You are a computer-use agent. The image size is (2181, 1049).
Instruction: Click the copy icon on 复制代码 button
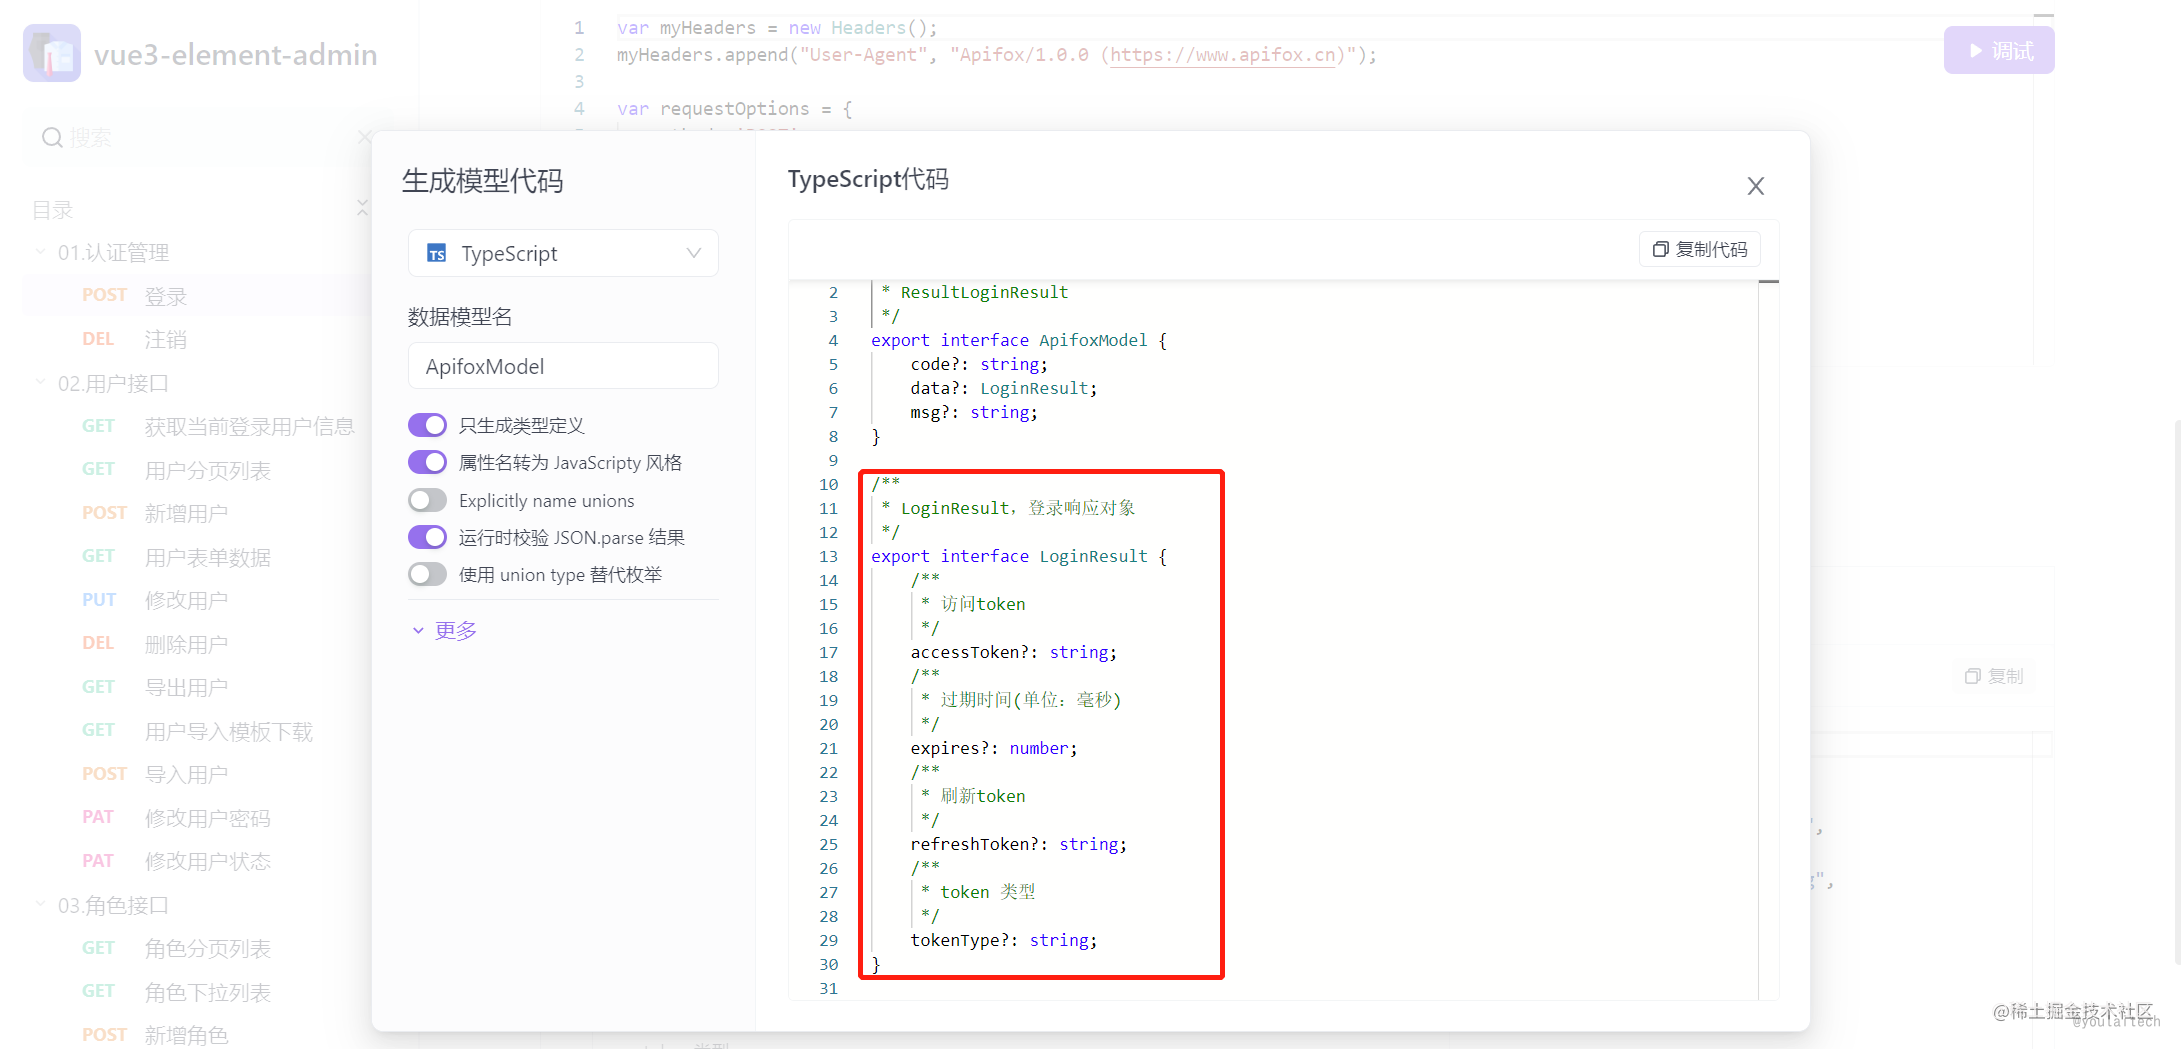point(1661,249)
